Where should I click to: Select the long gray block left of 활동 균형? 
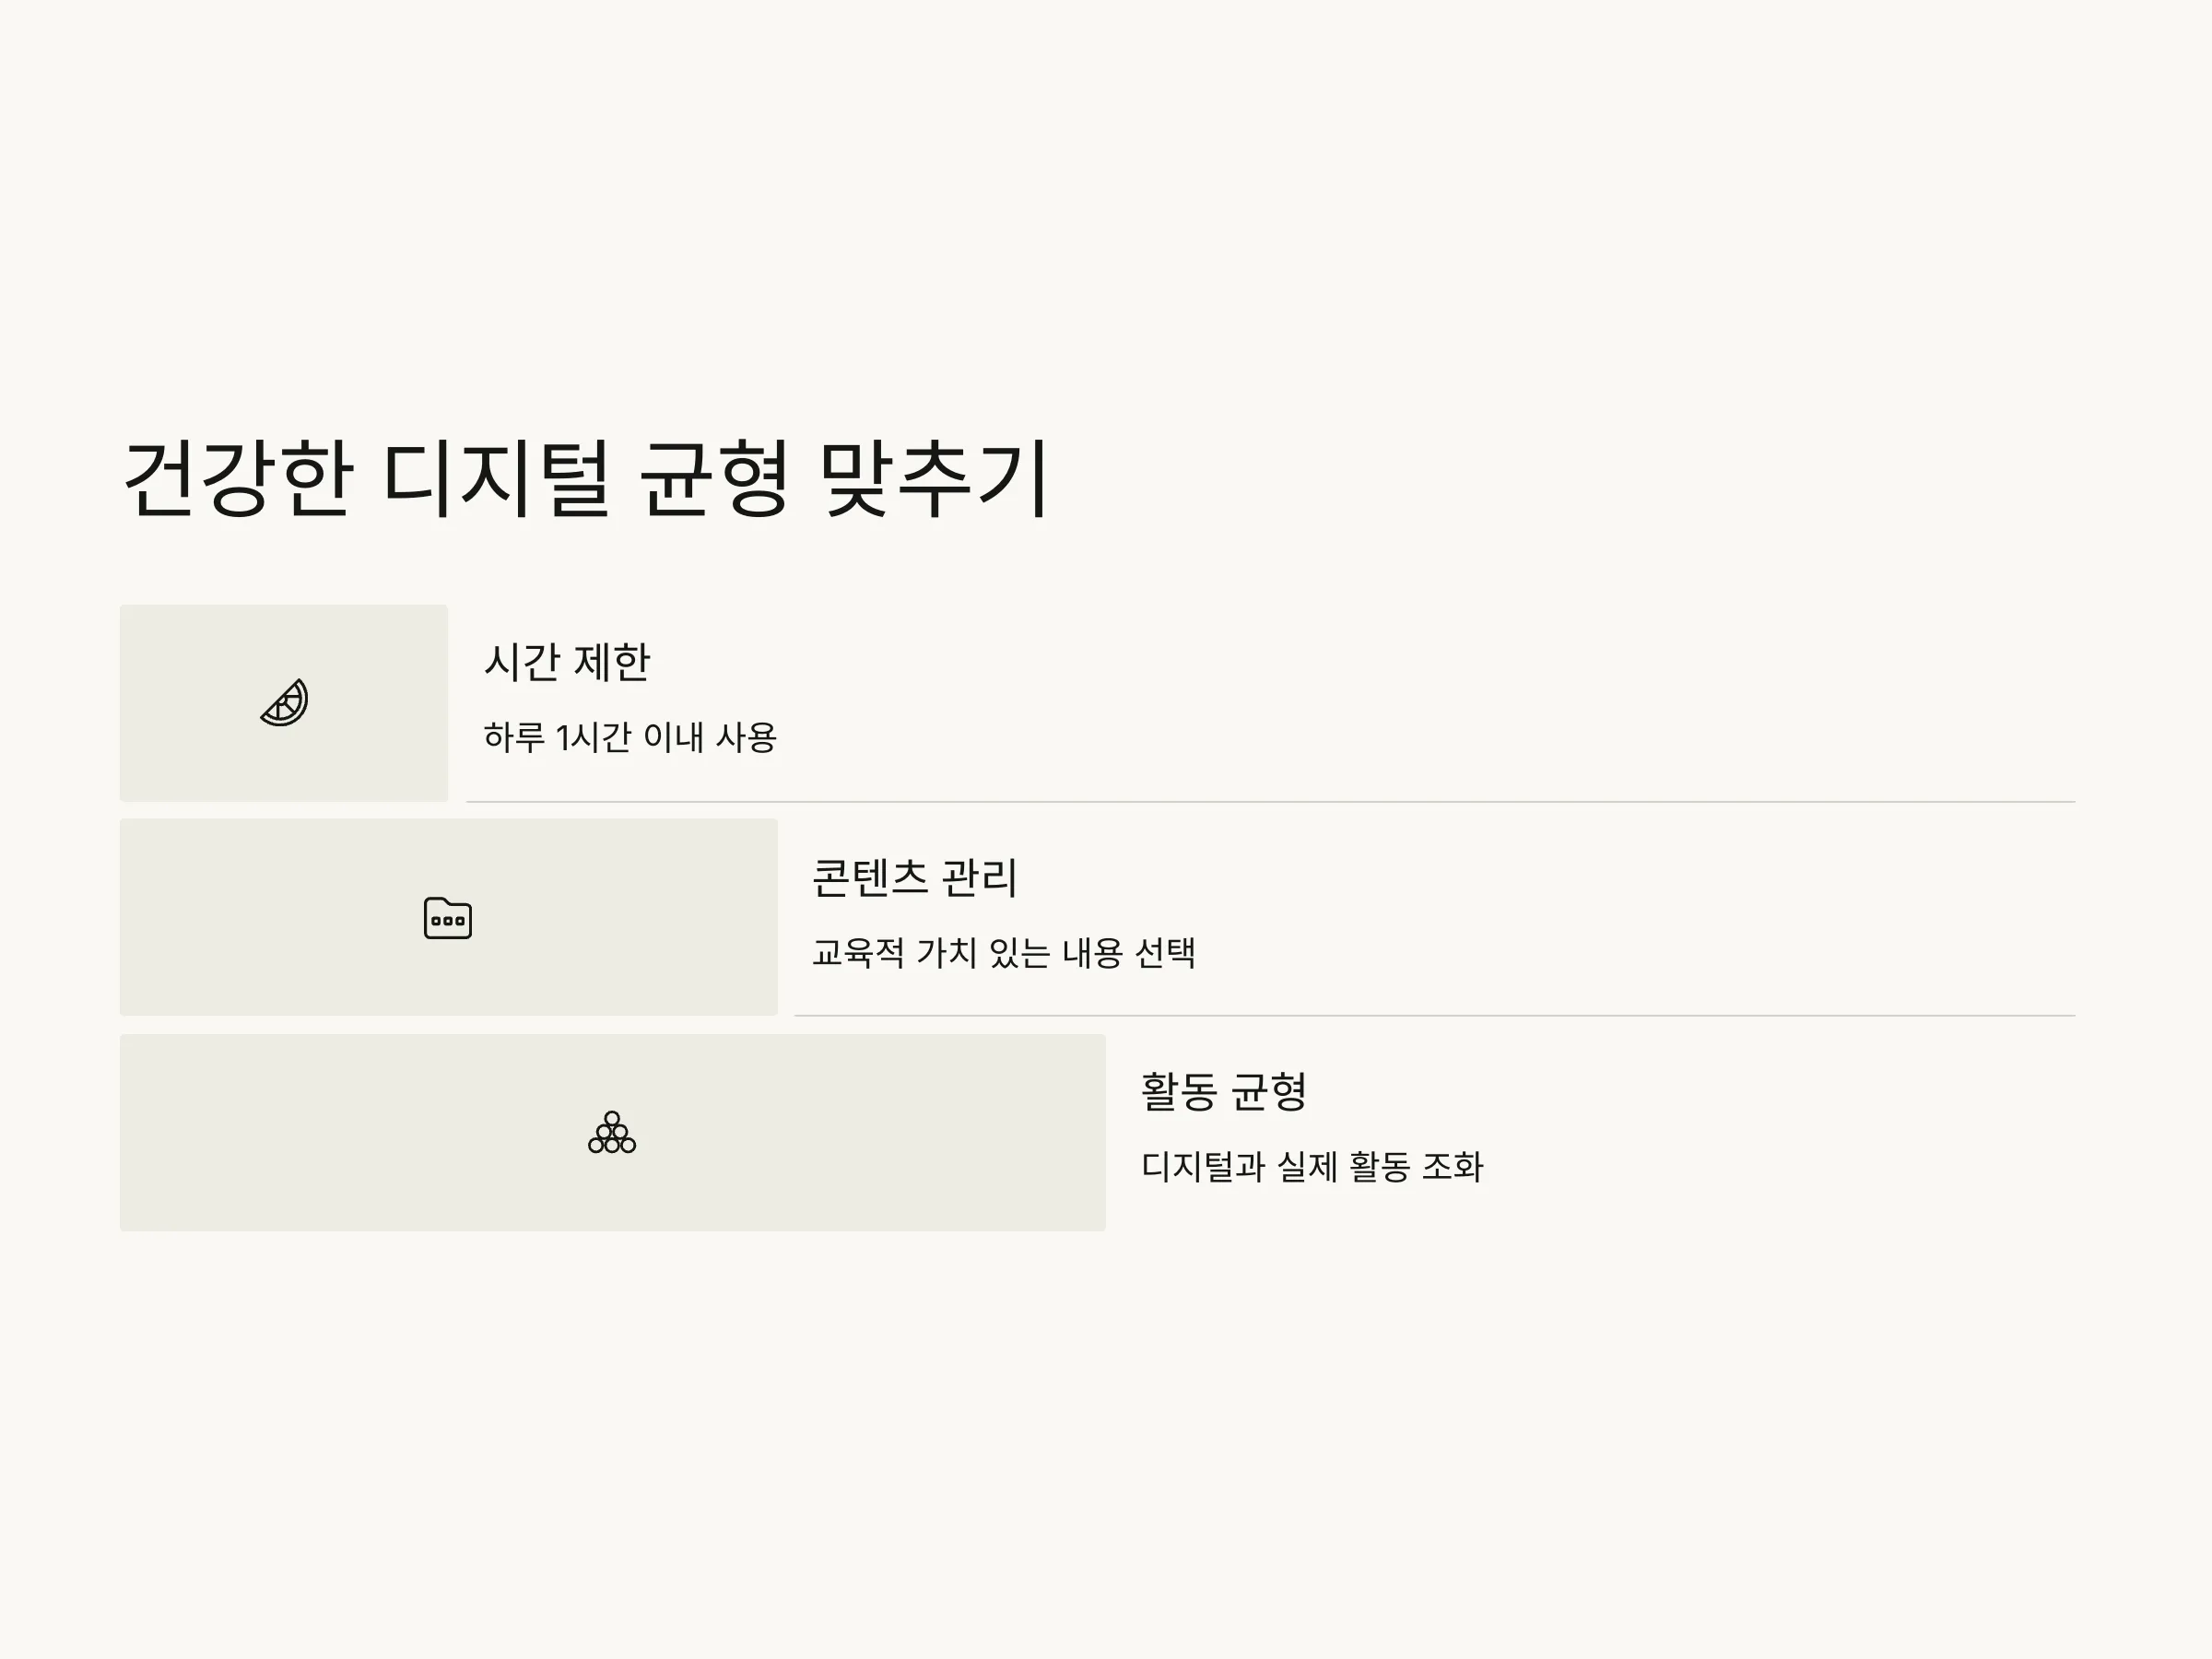coord(613,1132)
